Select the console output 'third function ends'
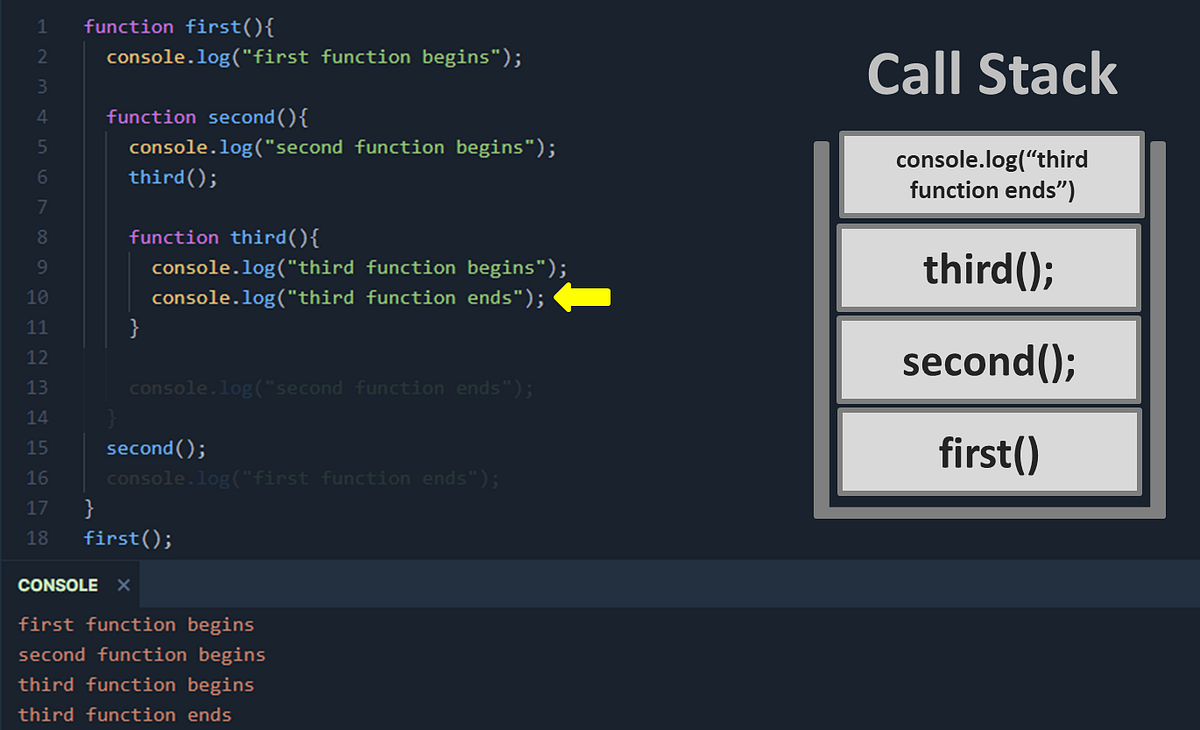This screenshot has height=730, width=1200. coord(126,714)
